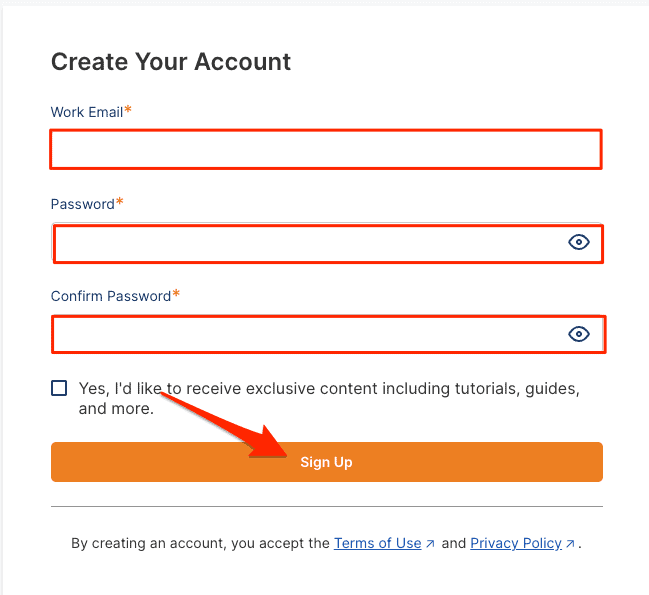Click the required asterisk beside Password label

[120, 203]
